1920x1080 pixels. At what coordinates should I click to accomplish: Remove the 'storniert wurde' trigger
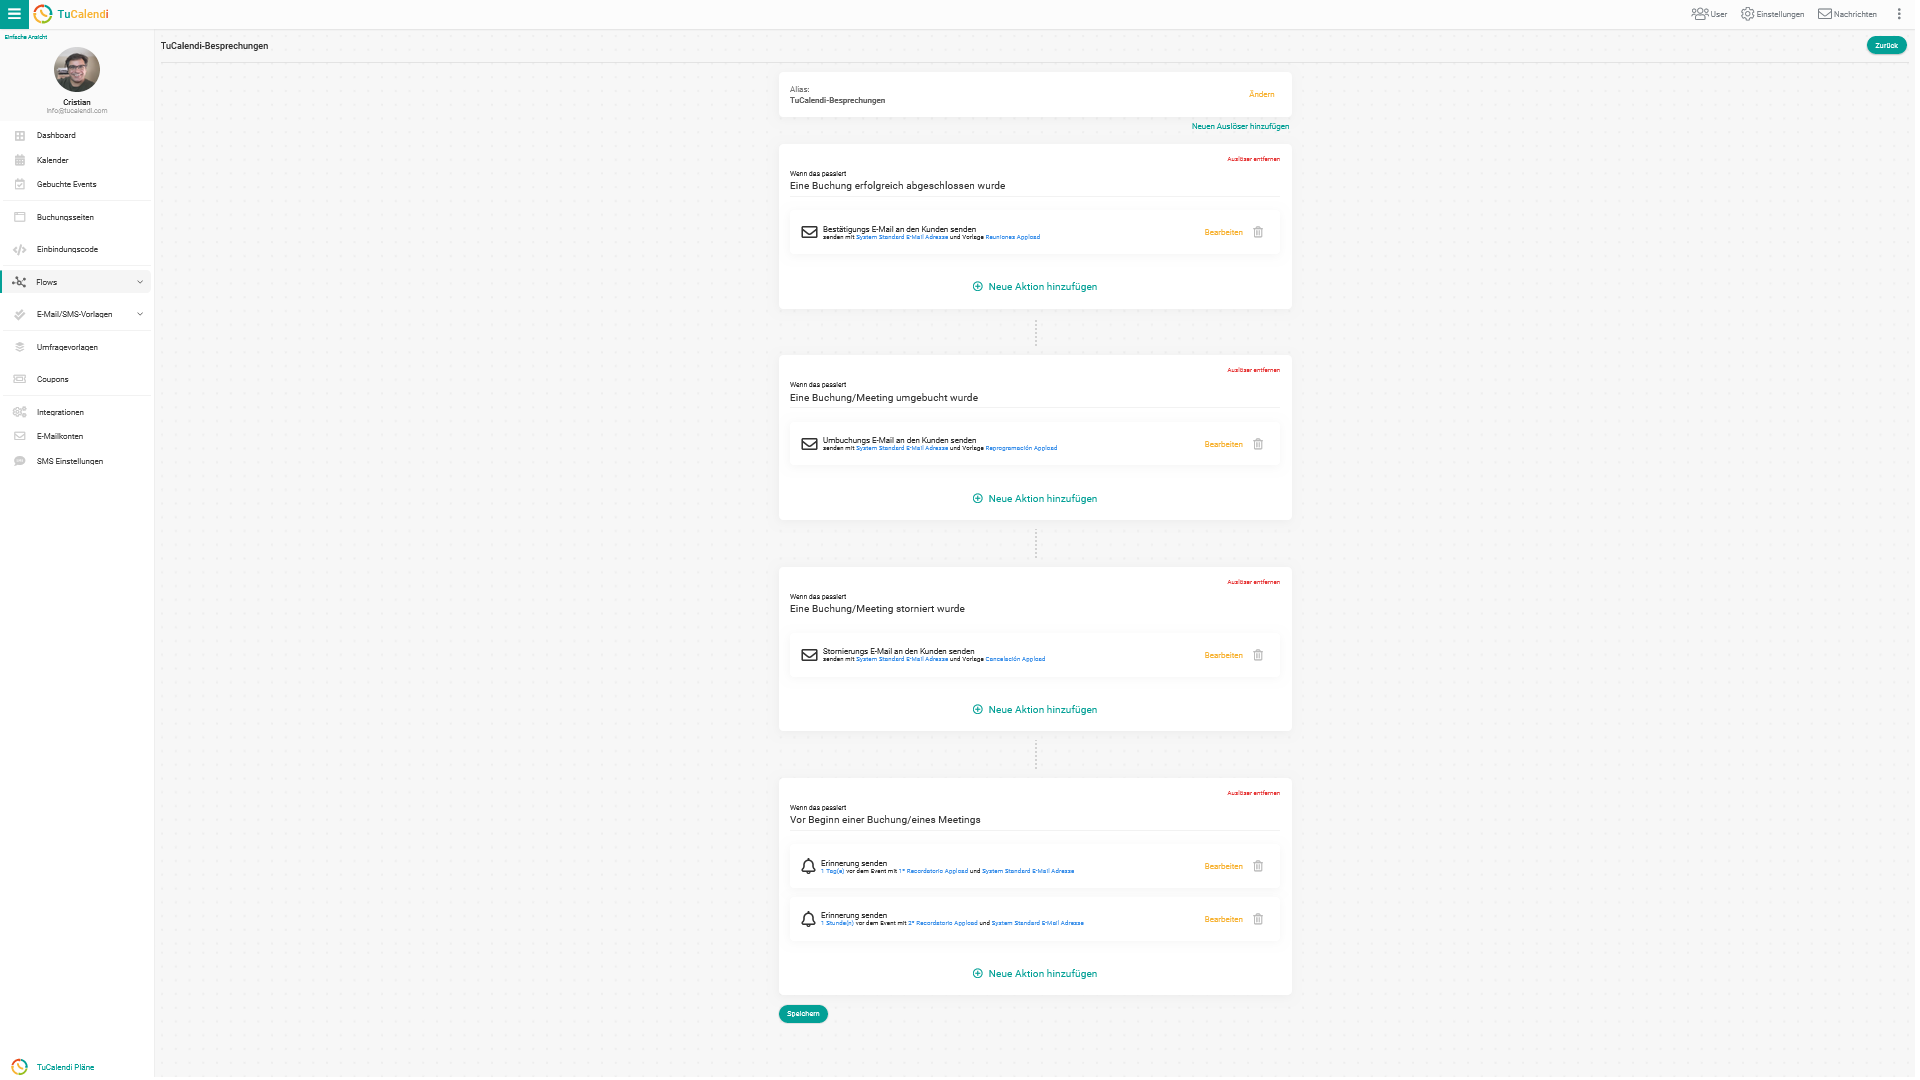(x=1253, y=582)
